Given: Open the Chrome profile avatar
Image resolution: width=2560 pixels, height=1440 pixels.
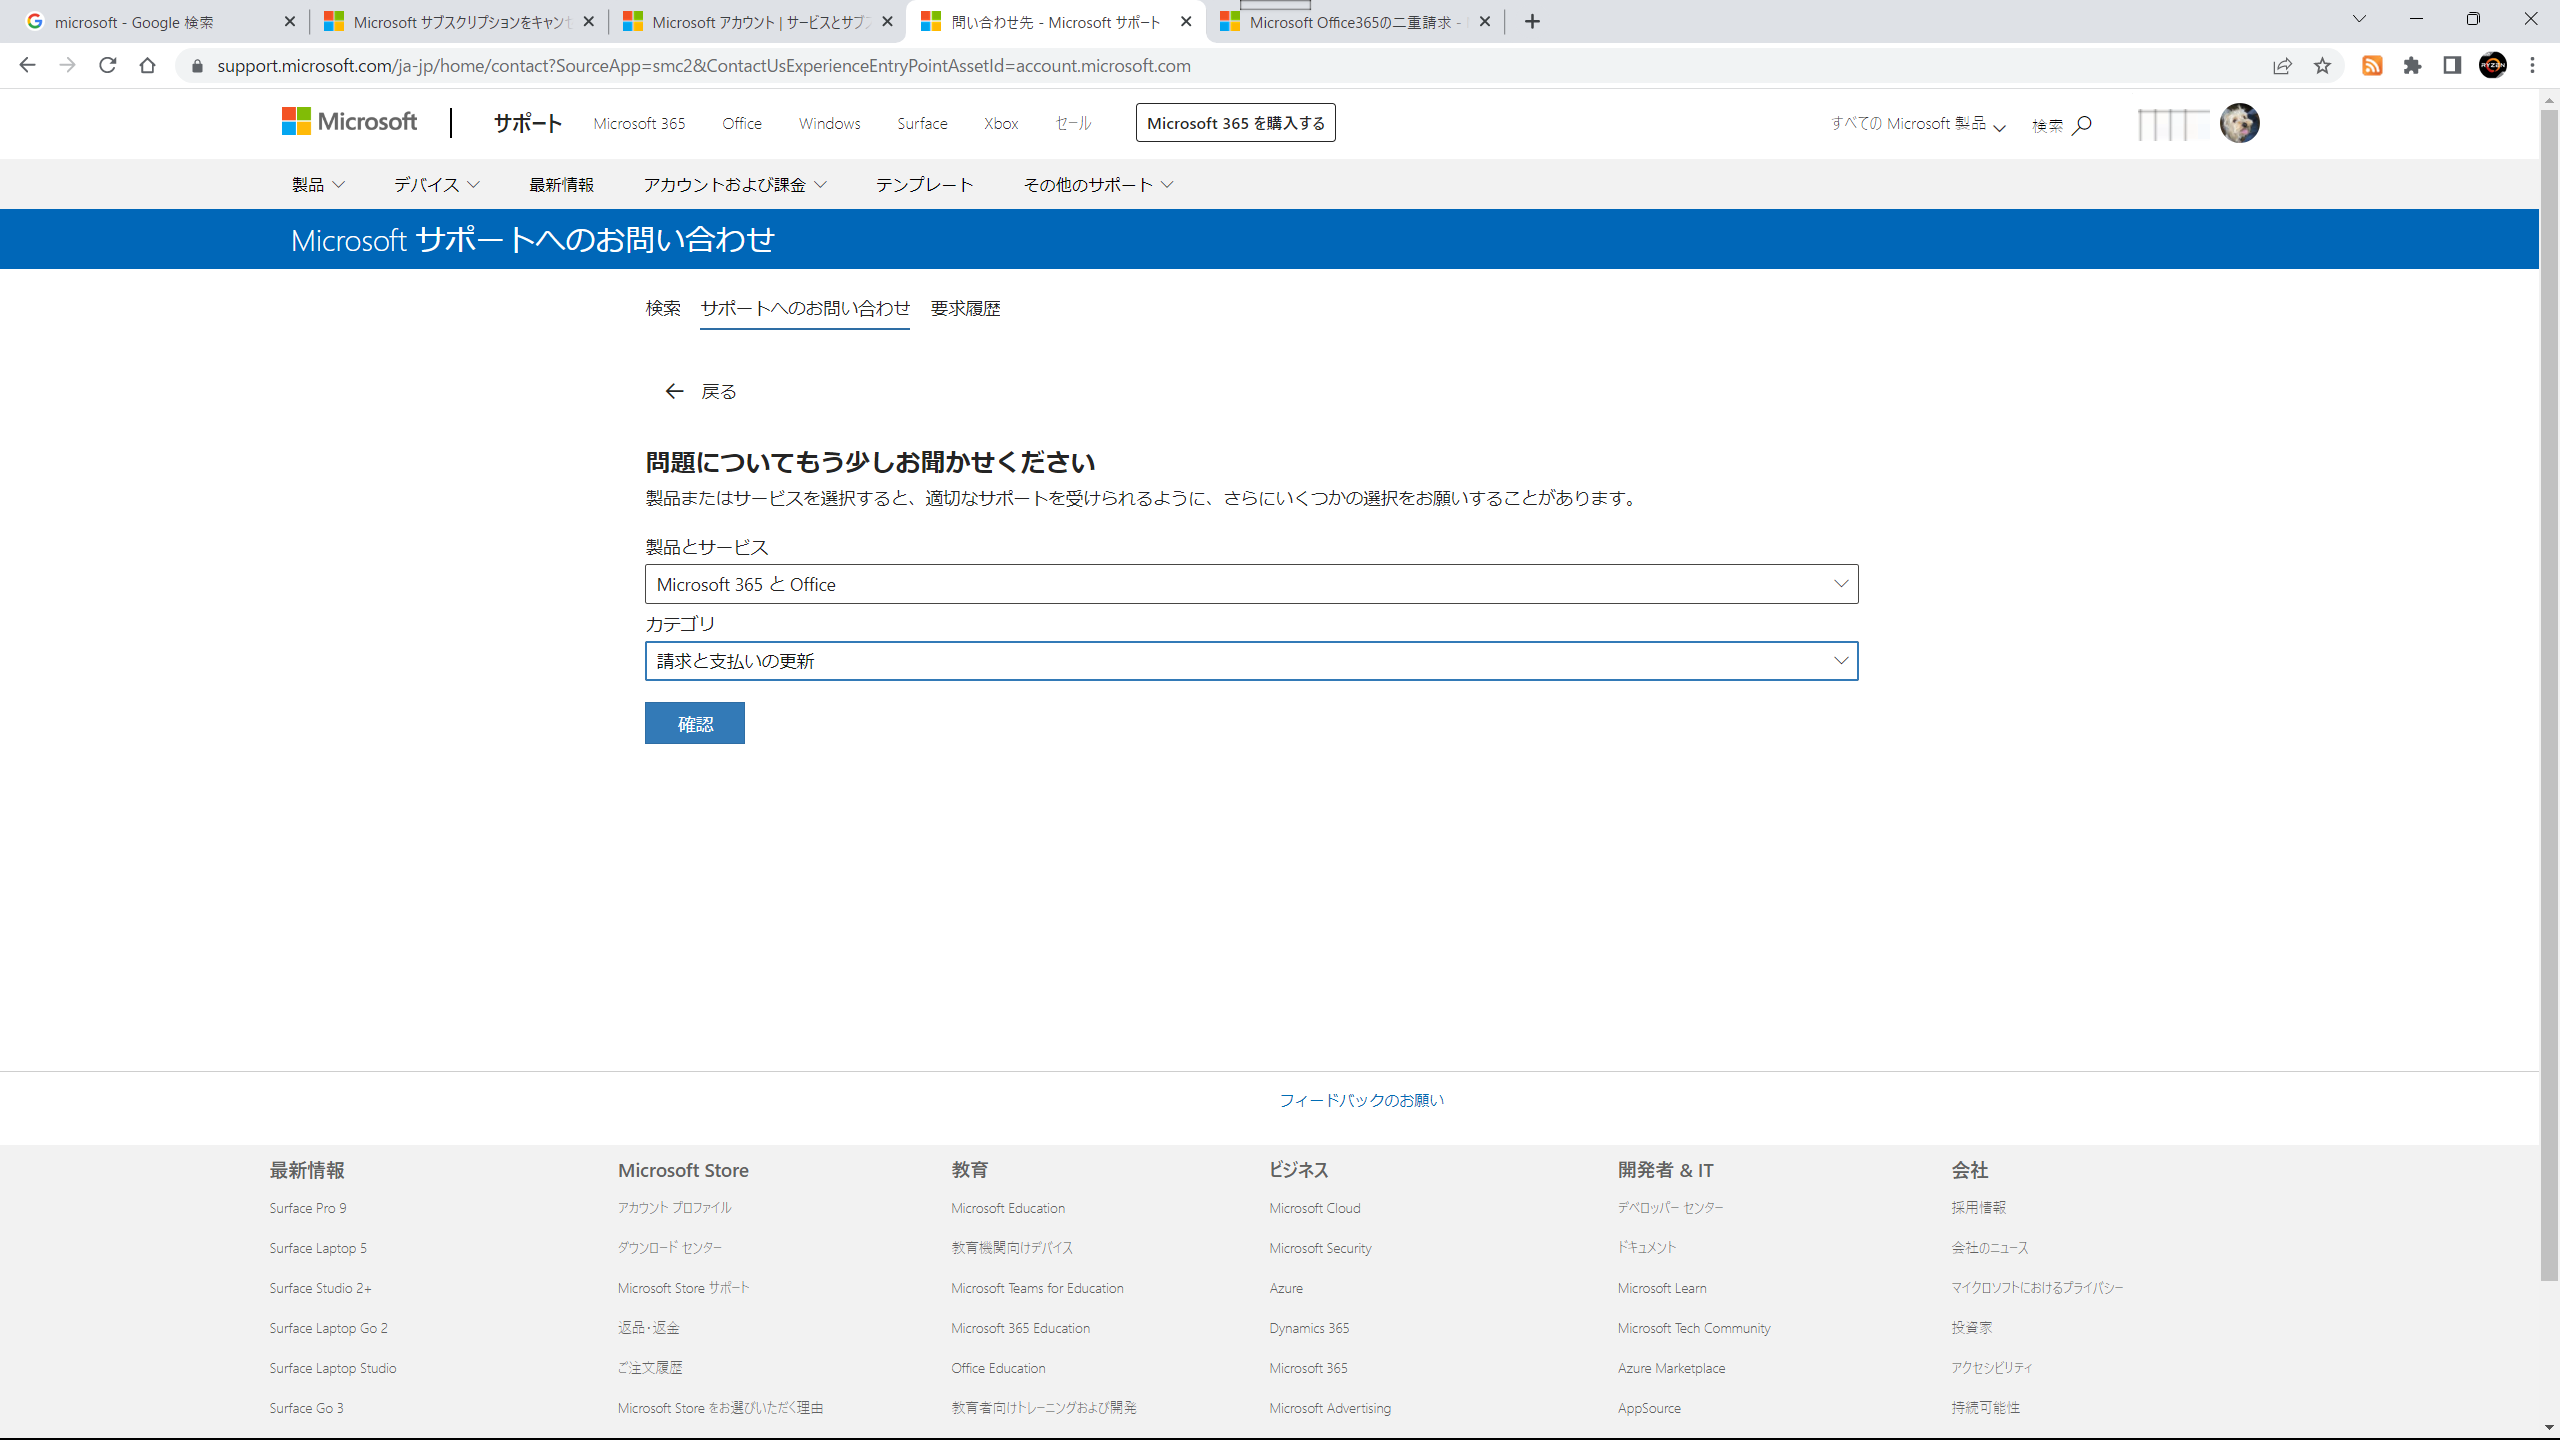Looking at the screenshot, I should click(2493, 66).
